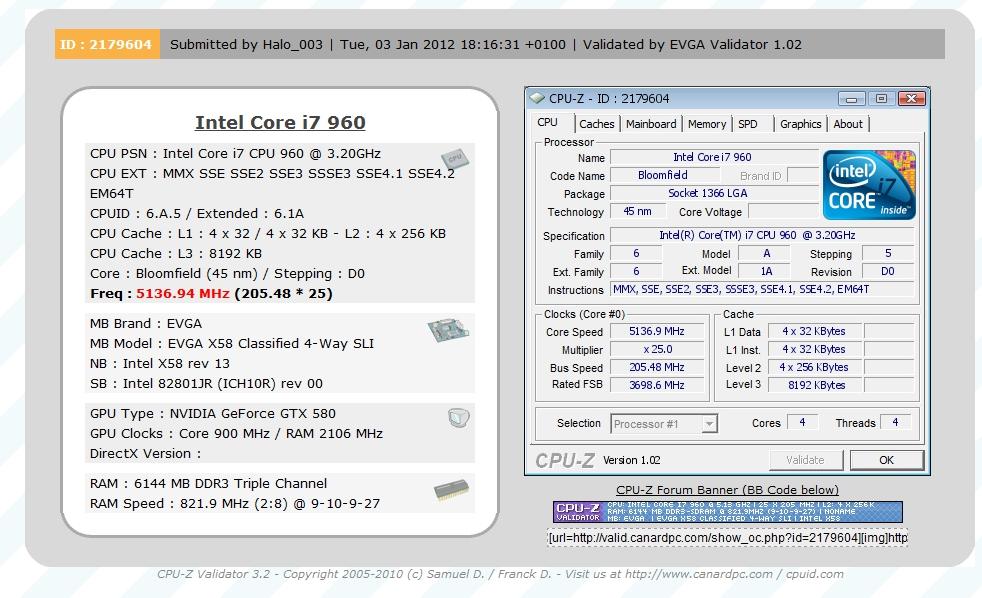Click the Rated FSB value 3698.6 MHz
Viewport: 982px width, 598px height.
click(x=656, y=385)
